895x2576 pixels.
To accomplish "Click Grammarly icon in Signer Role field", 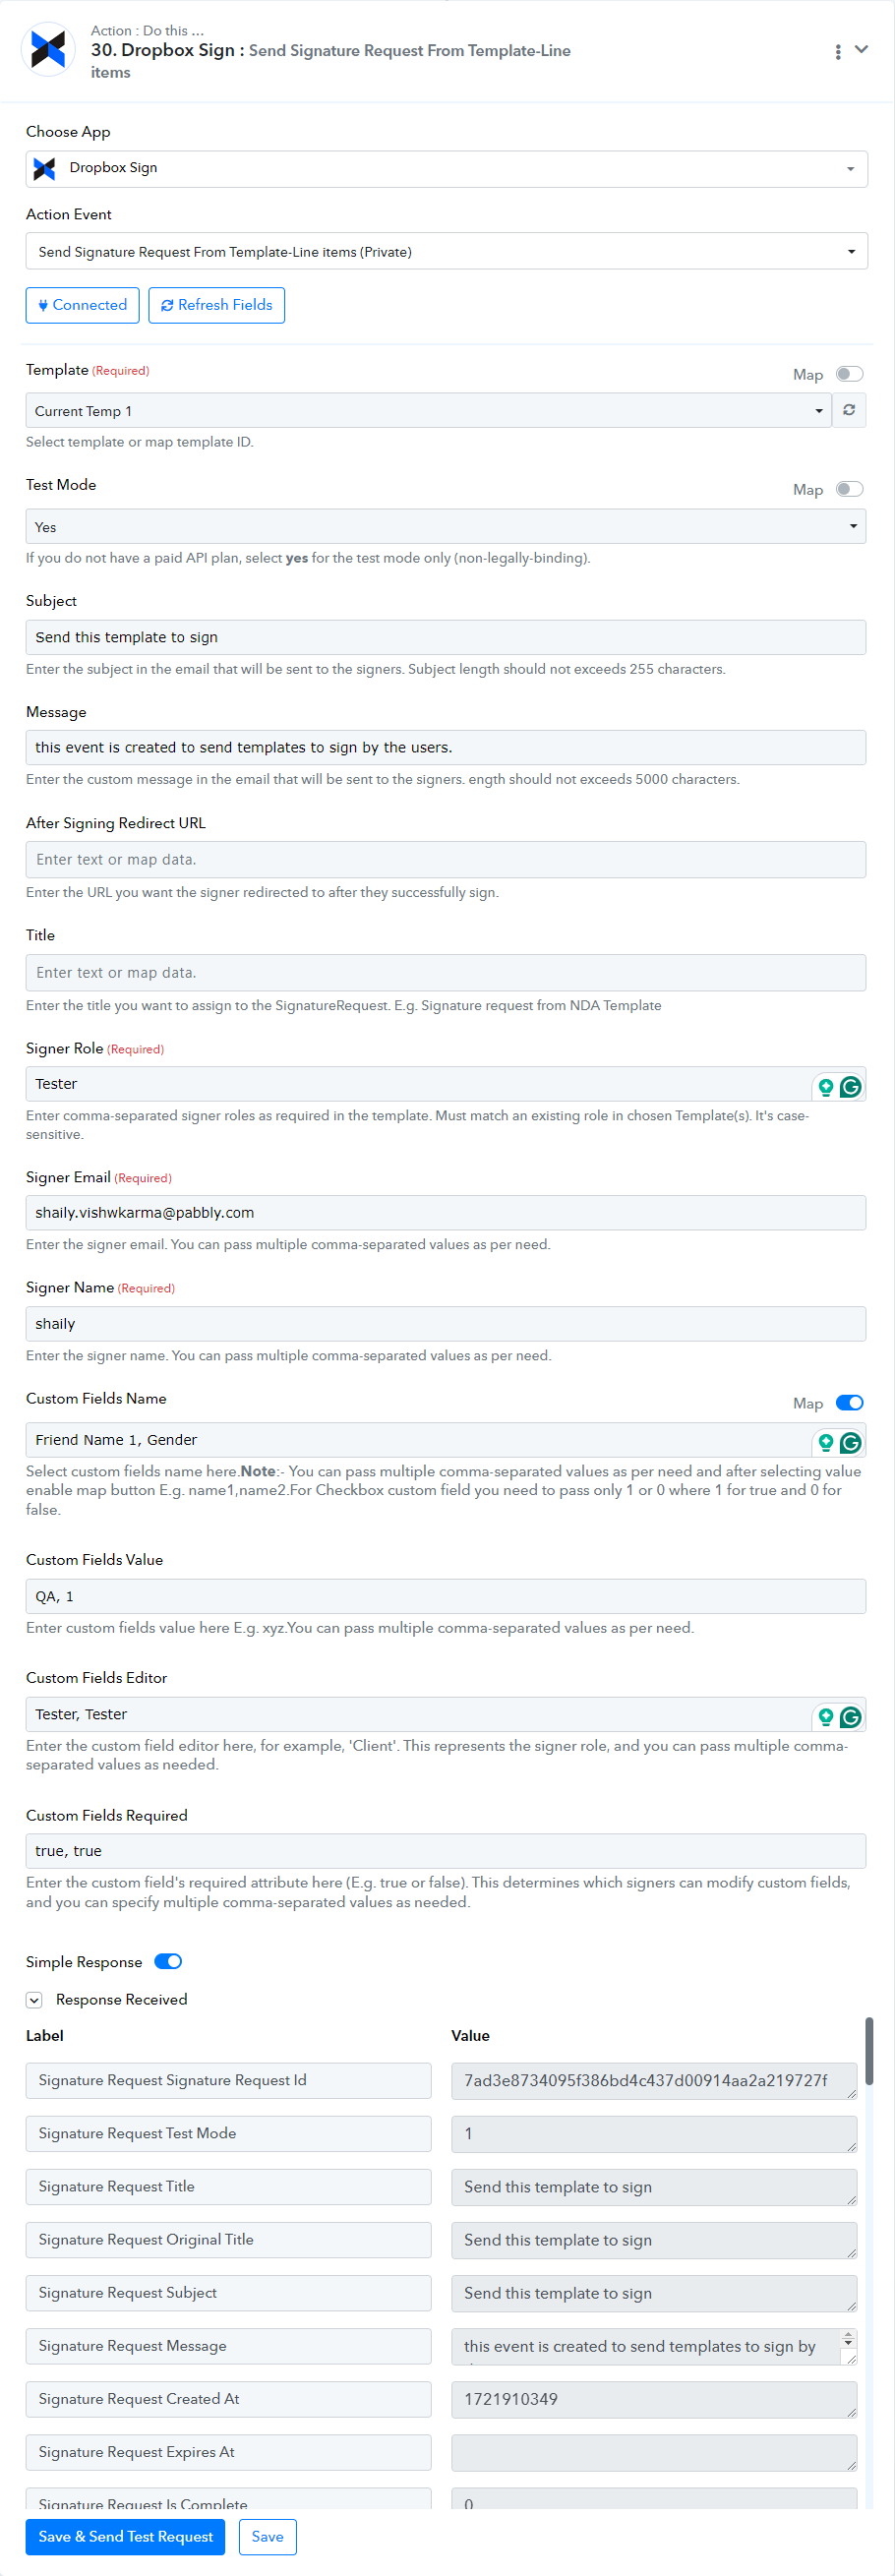I will (850, 1086).
